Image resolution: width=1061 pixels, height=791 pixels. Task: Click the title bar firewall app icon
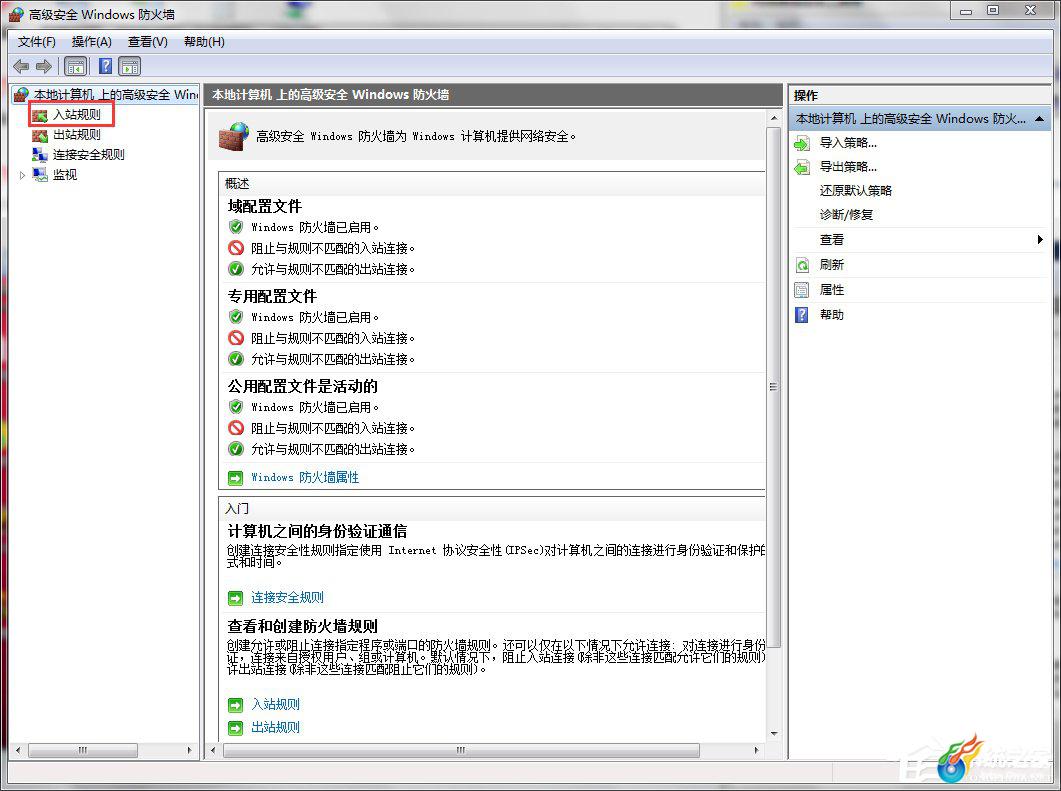pyautogui.click(x=16, y=14)
